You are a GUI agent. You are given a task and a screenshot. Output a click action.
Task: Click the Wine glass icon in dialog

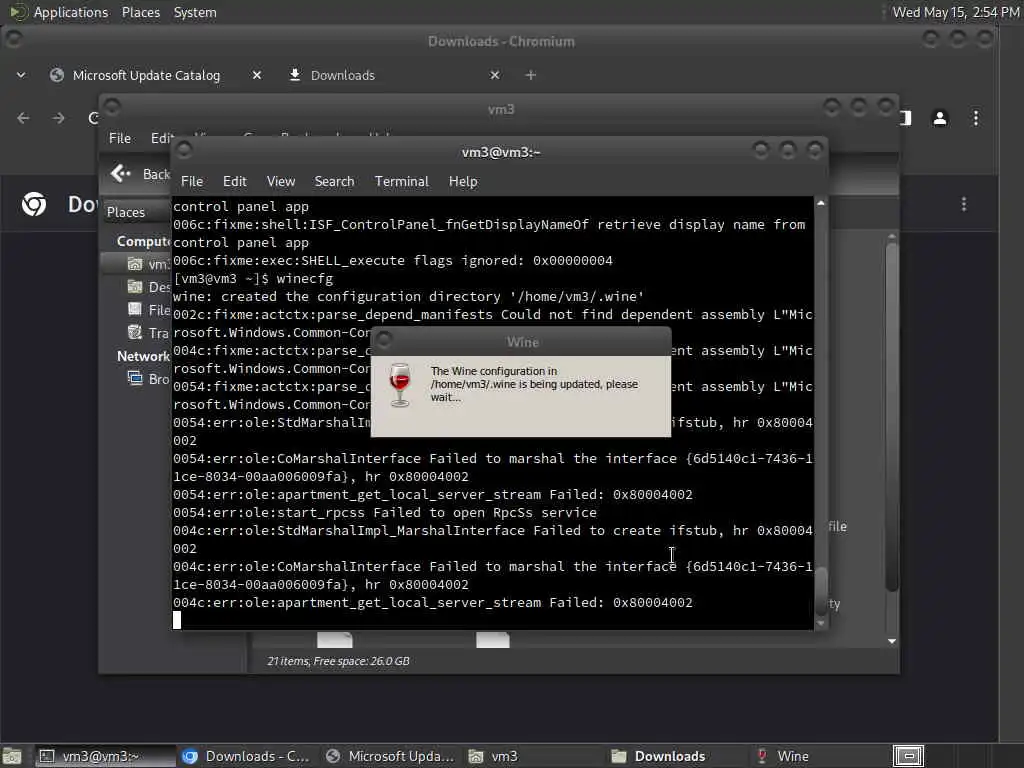point(400,385)
